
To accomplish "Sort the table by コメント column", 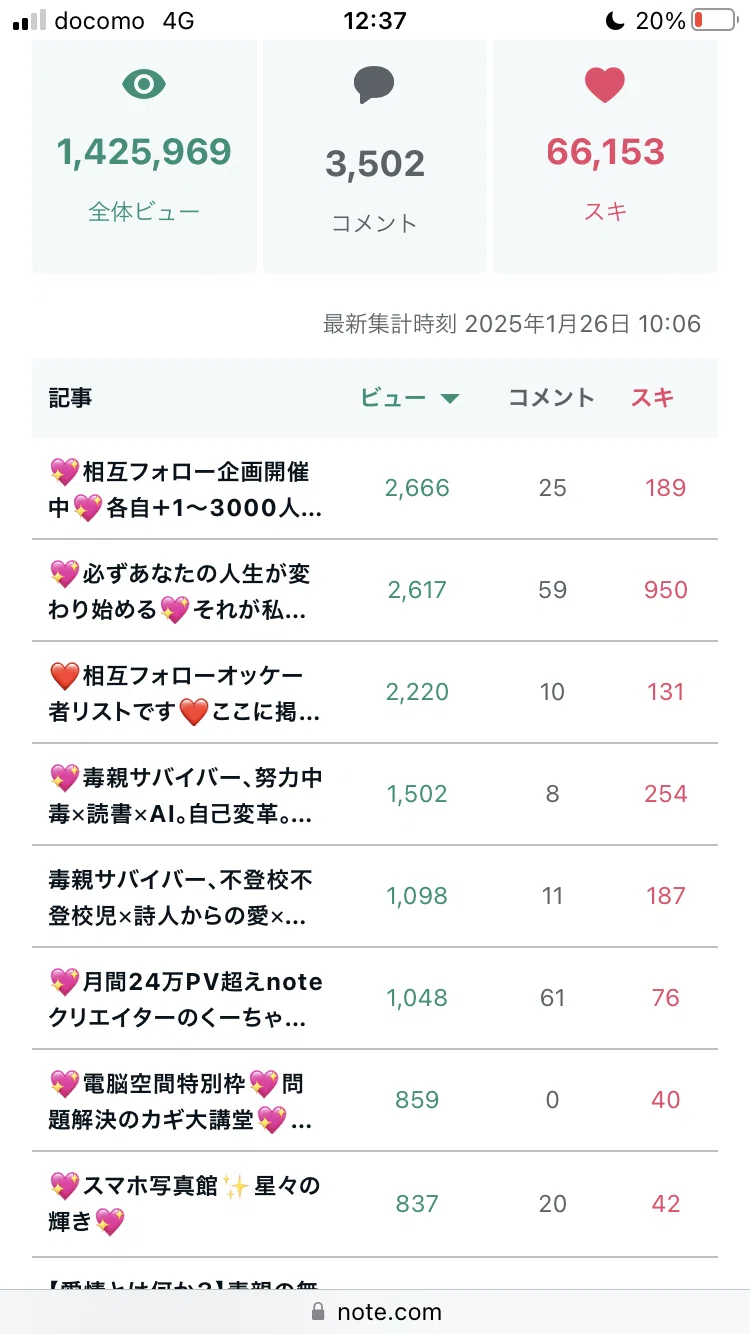I will pos(552,398).
